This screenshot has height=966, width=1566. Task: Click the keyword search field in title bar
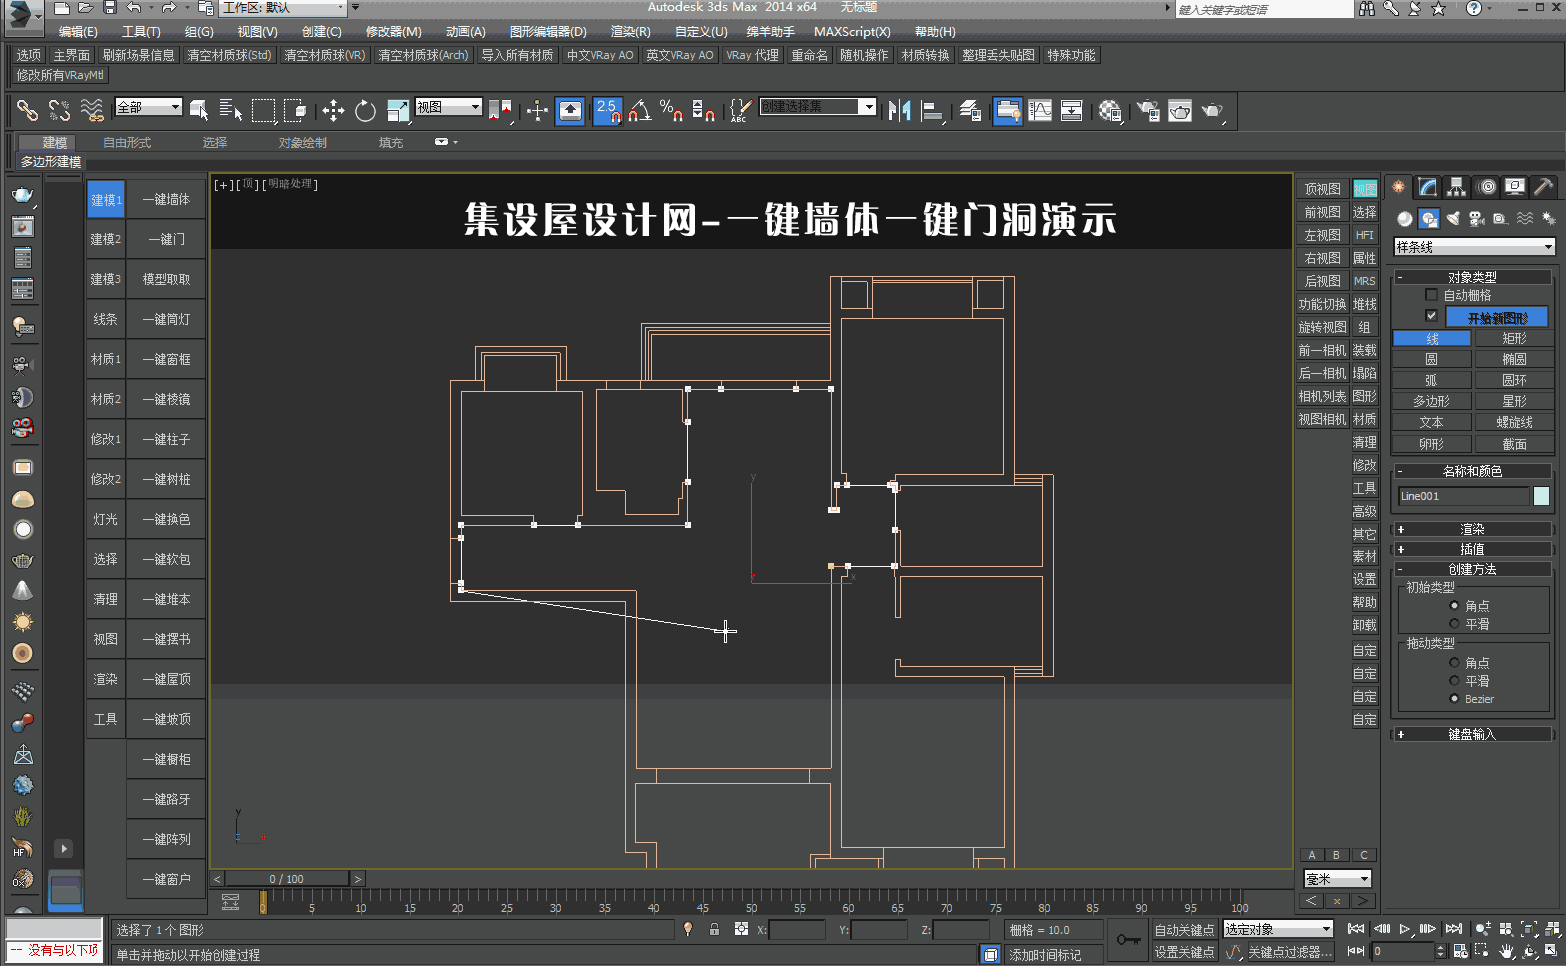1264,10
